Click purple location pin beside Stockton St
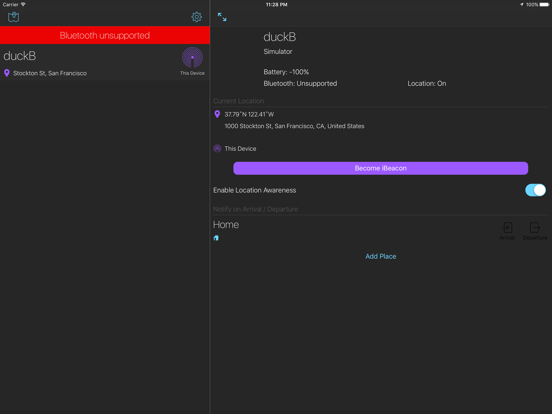This screenshot has height=414, width=552. pyautogui.click(x=7, y=73)
